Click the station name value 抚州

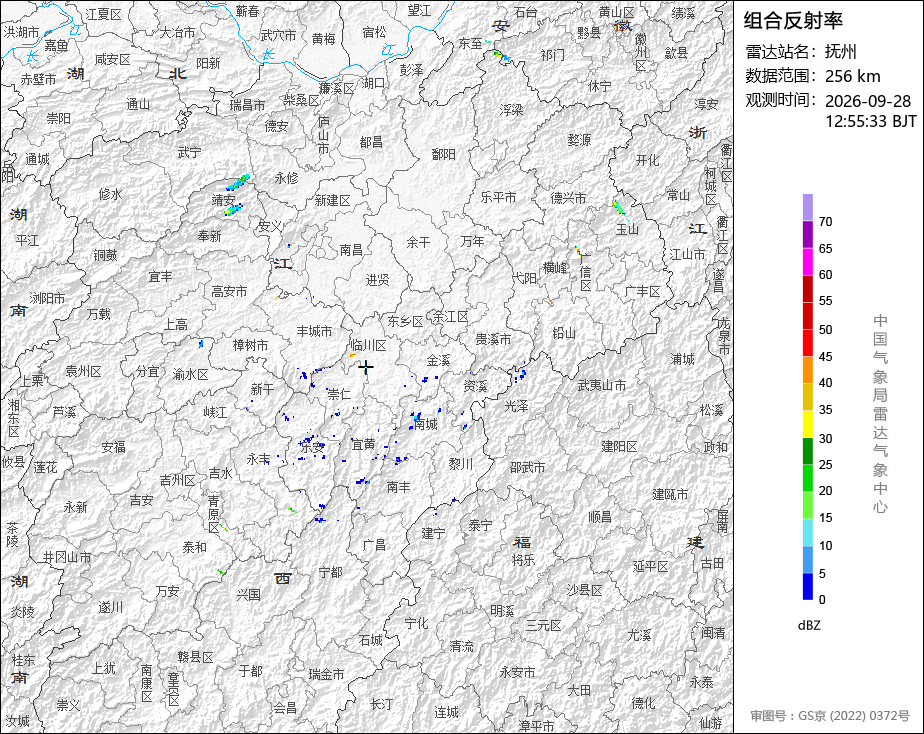tap(840, 52)
